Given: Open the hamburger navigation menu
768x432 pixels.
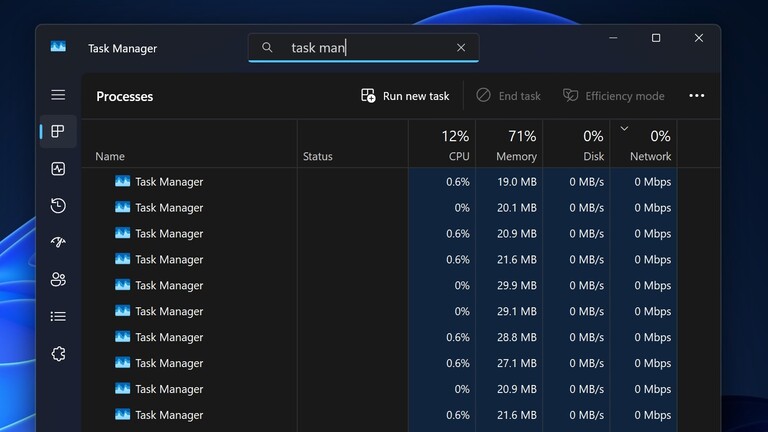Looking at the screenshot, I should tap(58, 95).
